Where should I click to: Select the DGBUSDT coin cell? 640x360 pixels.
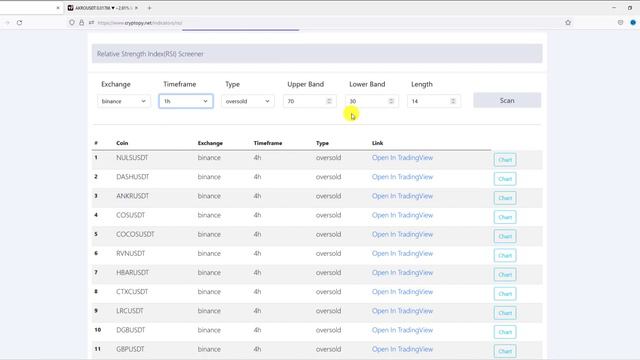pos(131,330)
